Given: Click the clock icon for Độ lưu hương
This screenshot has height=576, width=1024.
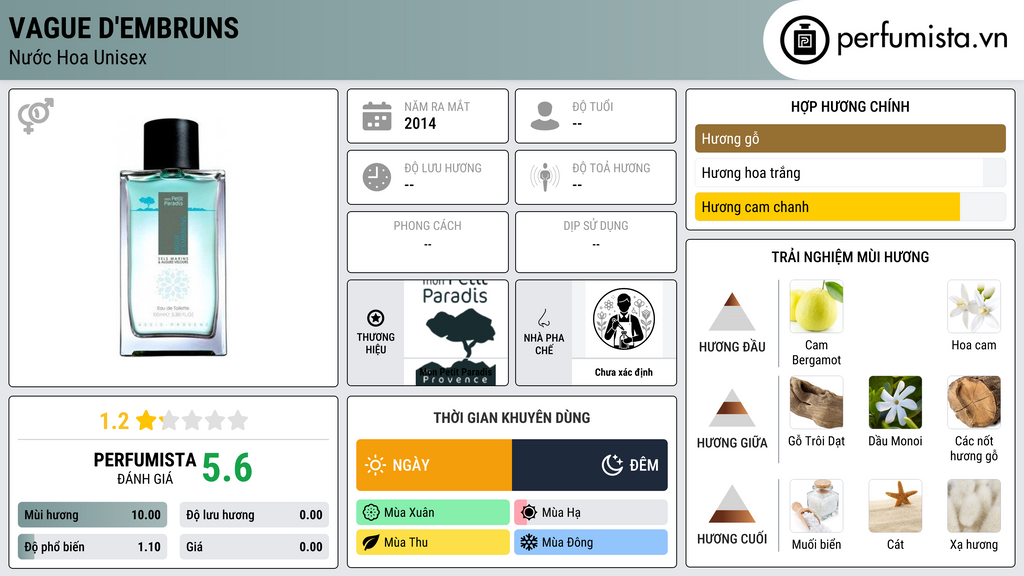Looking at the screenshot, I should point(377,177).
